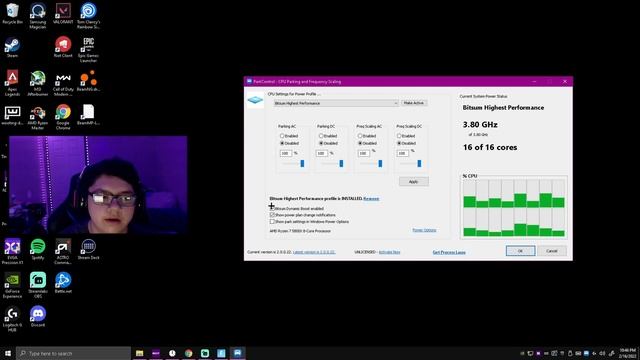Click the Latest version link
Image resolution: width=640 pixels, height=360 pixels.
(x=314, y=252)
